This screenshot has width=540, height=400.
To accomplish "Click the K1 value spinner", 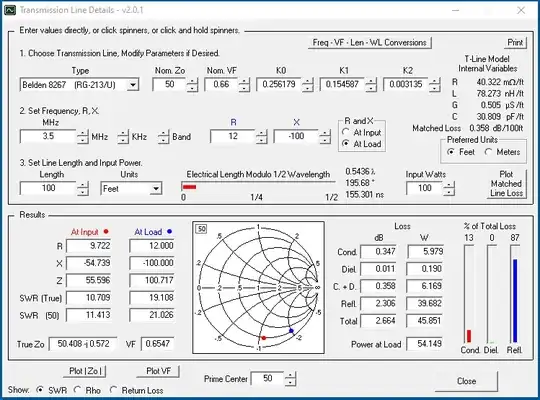I will (x=371, y=84).
